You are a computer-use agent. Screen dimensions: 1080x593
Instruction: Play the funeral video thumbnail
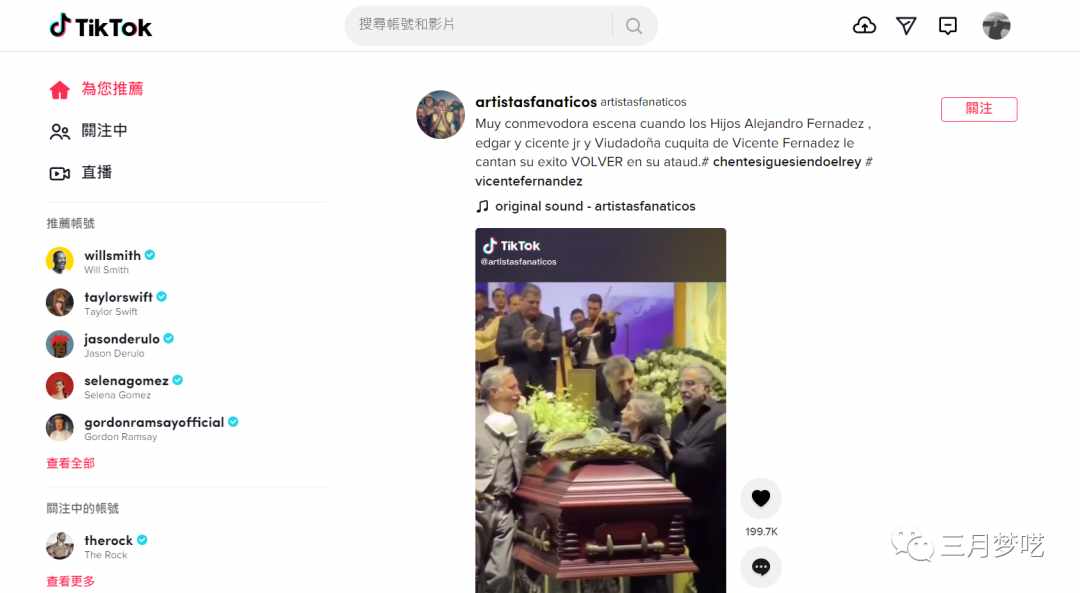[601, 410]
